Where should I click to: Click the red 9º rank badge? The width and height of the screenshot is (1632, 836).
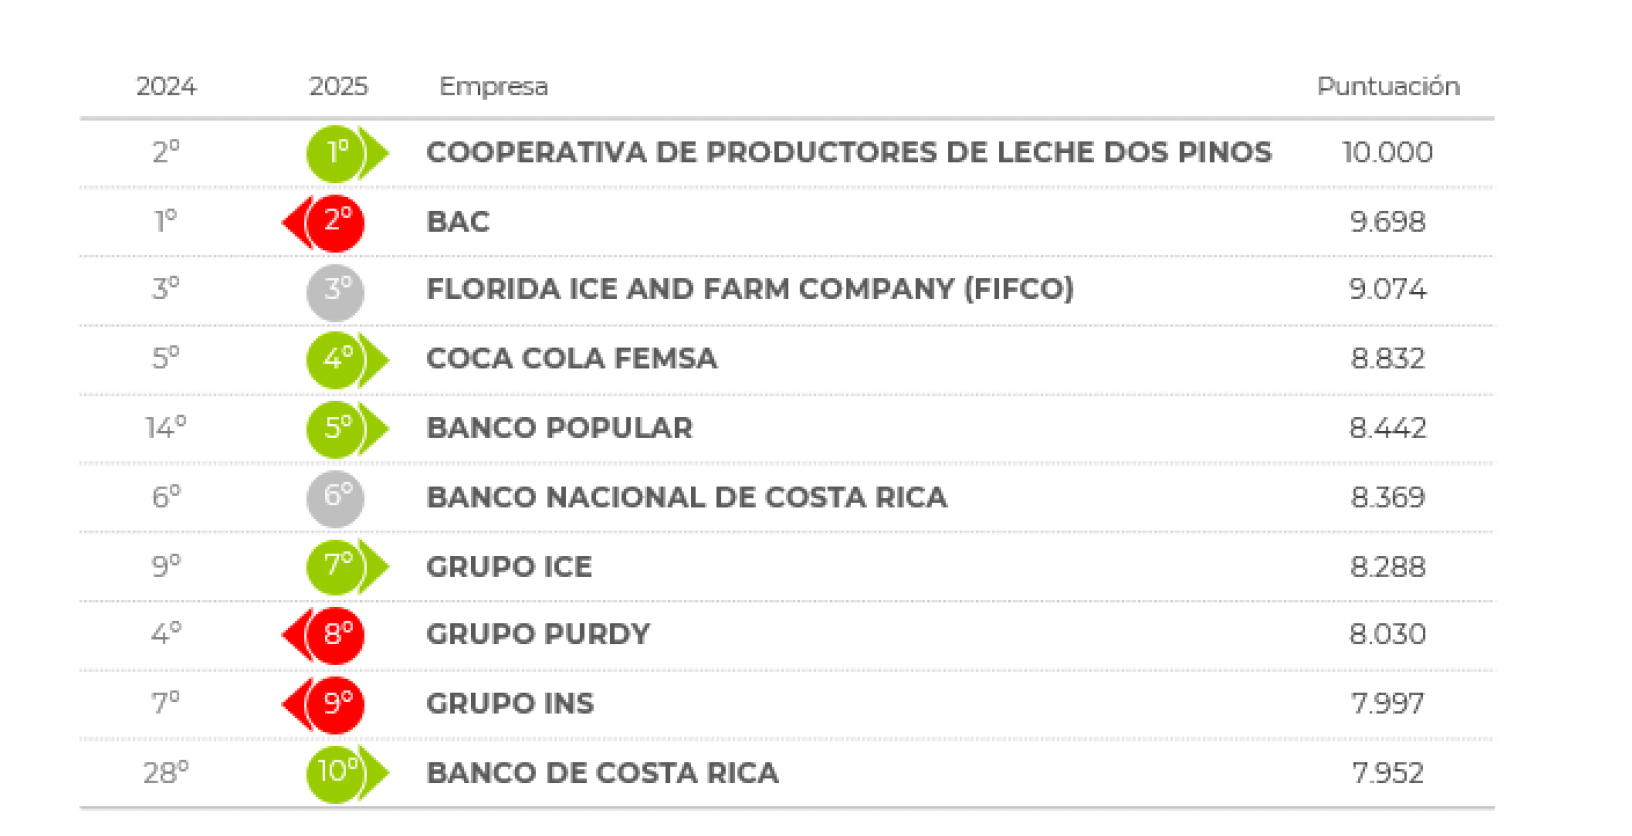tap(336, 704)
